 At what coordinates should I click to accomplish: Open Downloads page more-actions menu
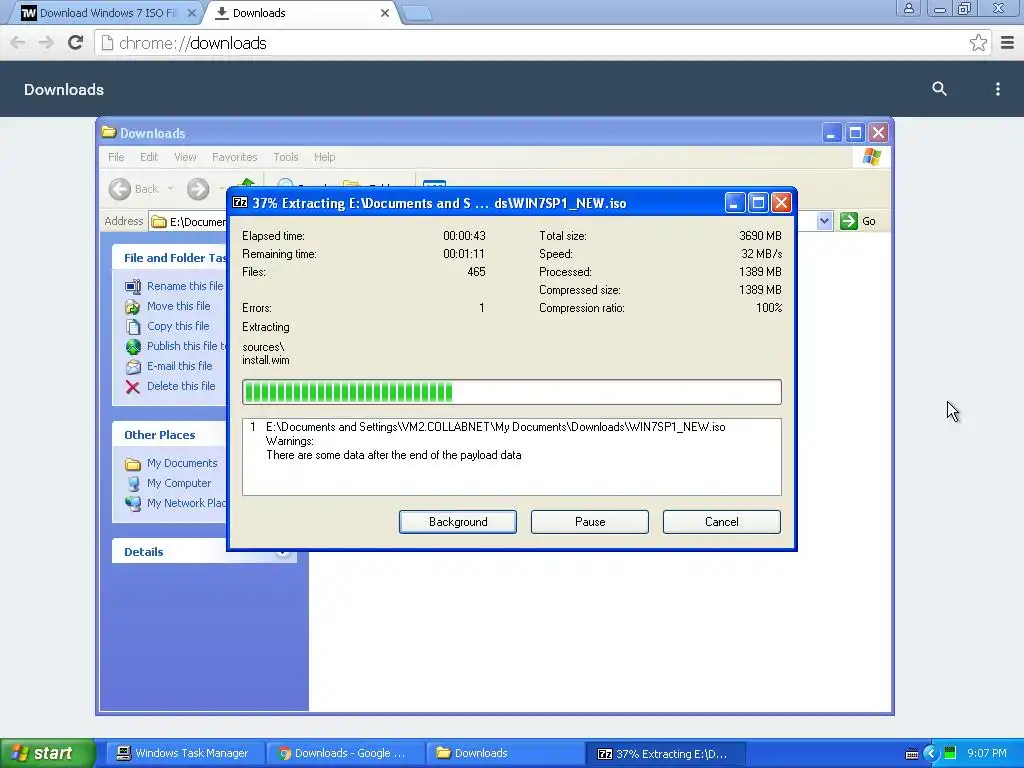click(x=997, y=89)
